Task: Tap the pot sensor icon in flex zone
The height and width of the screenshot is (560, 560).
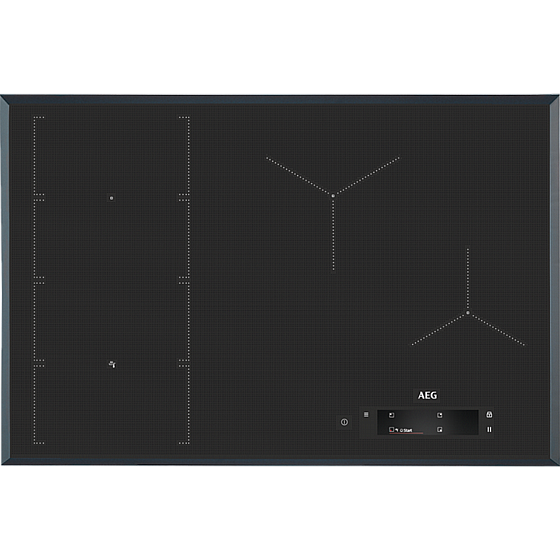Action: pos(112,364)
